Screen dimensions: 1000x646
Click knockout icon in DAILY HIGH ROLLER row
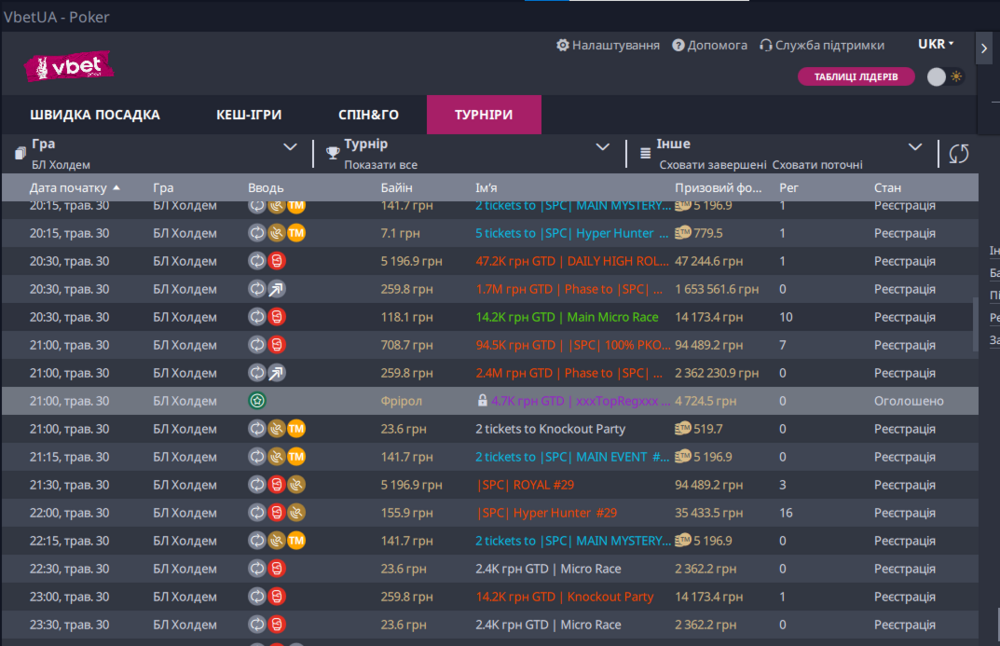[x=277, y=261]
